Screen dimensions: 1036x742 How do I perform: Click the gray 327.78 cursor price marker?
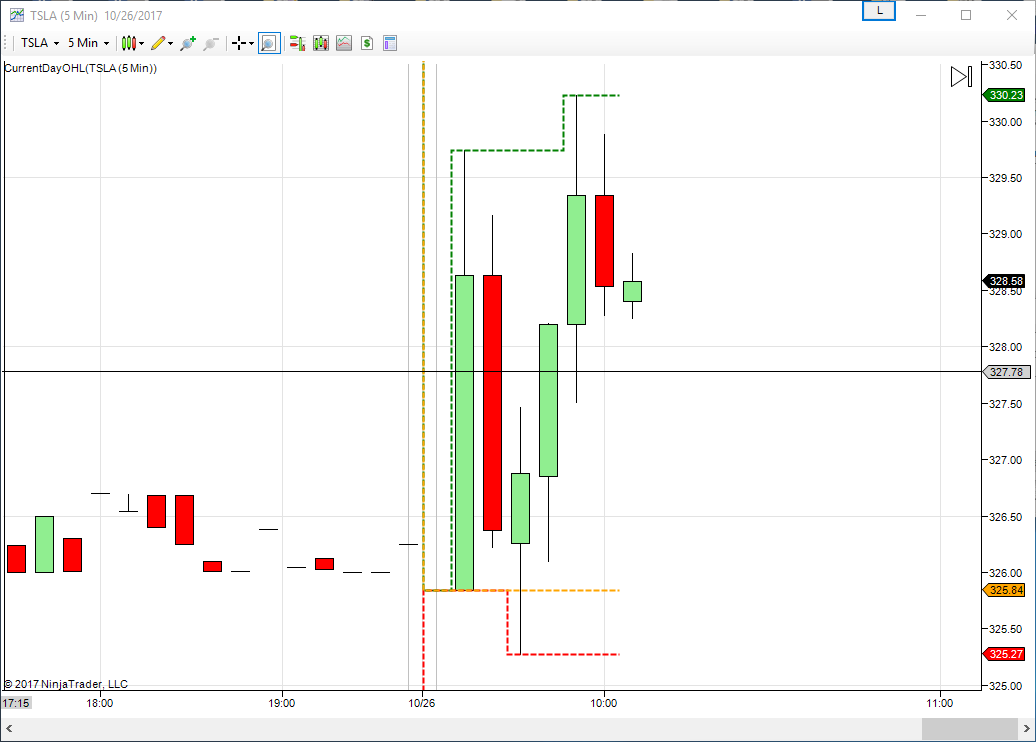[x=1007, y=372]
